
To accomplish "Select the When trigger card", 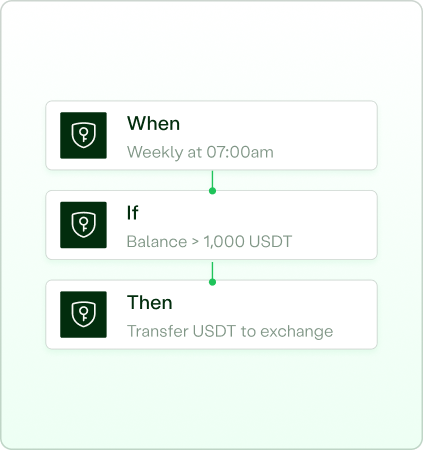I will (211, 135).
